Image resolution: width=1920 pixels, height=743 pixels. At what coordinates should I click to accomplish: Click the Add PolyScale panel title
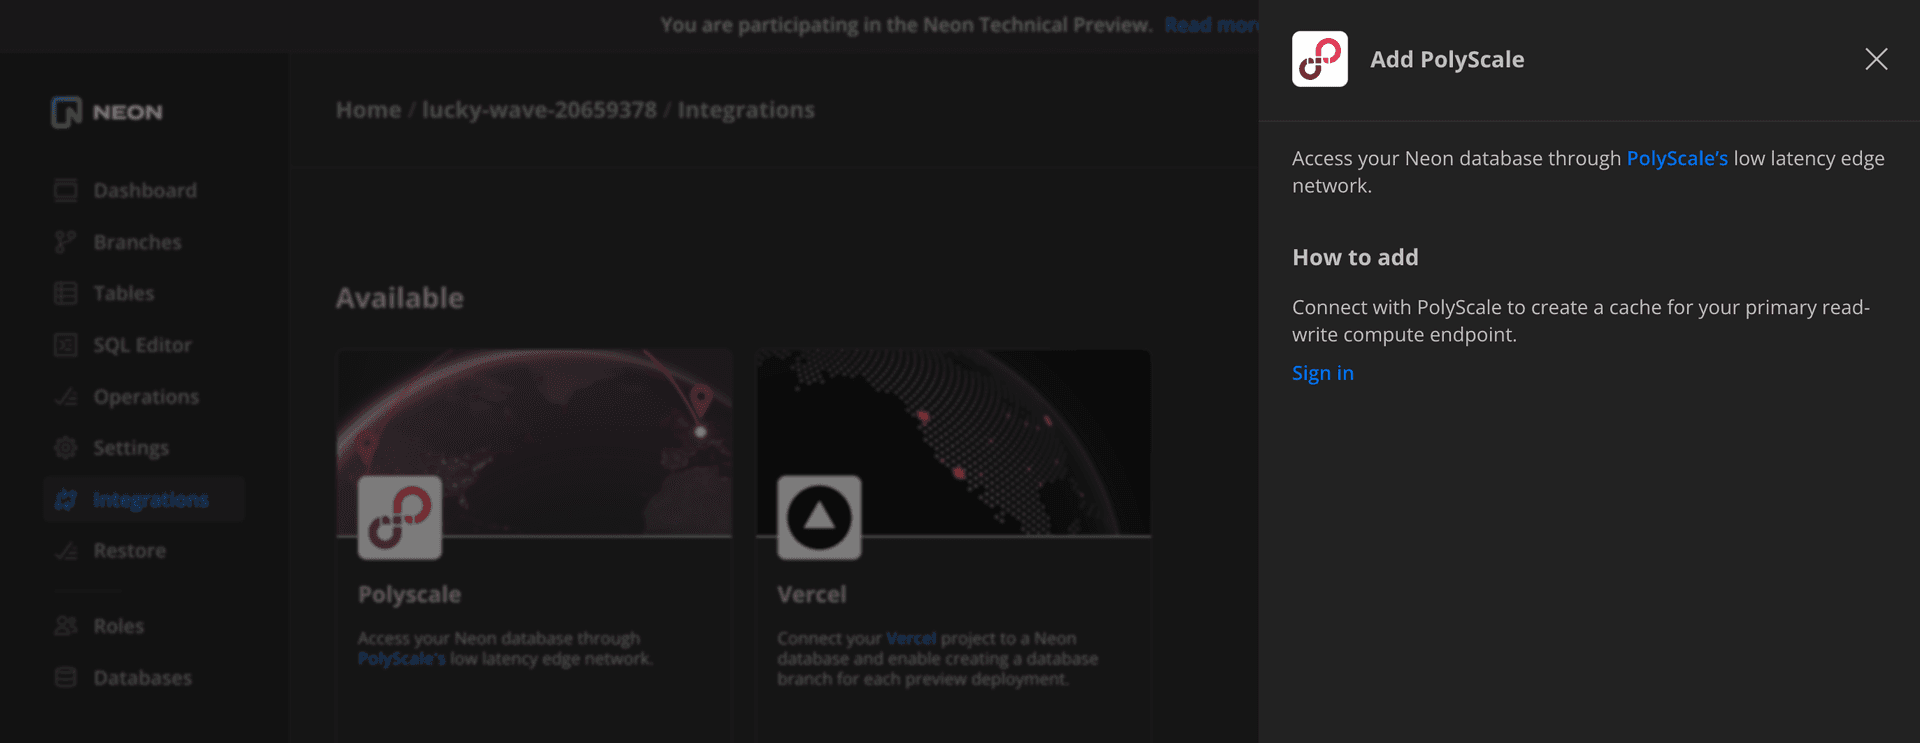click(1447, 59)
